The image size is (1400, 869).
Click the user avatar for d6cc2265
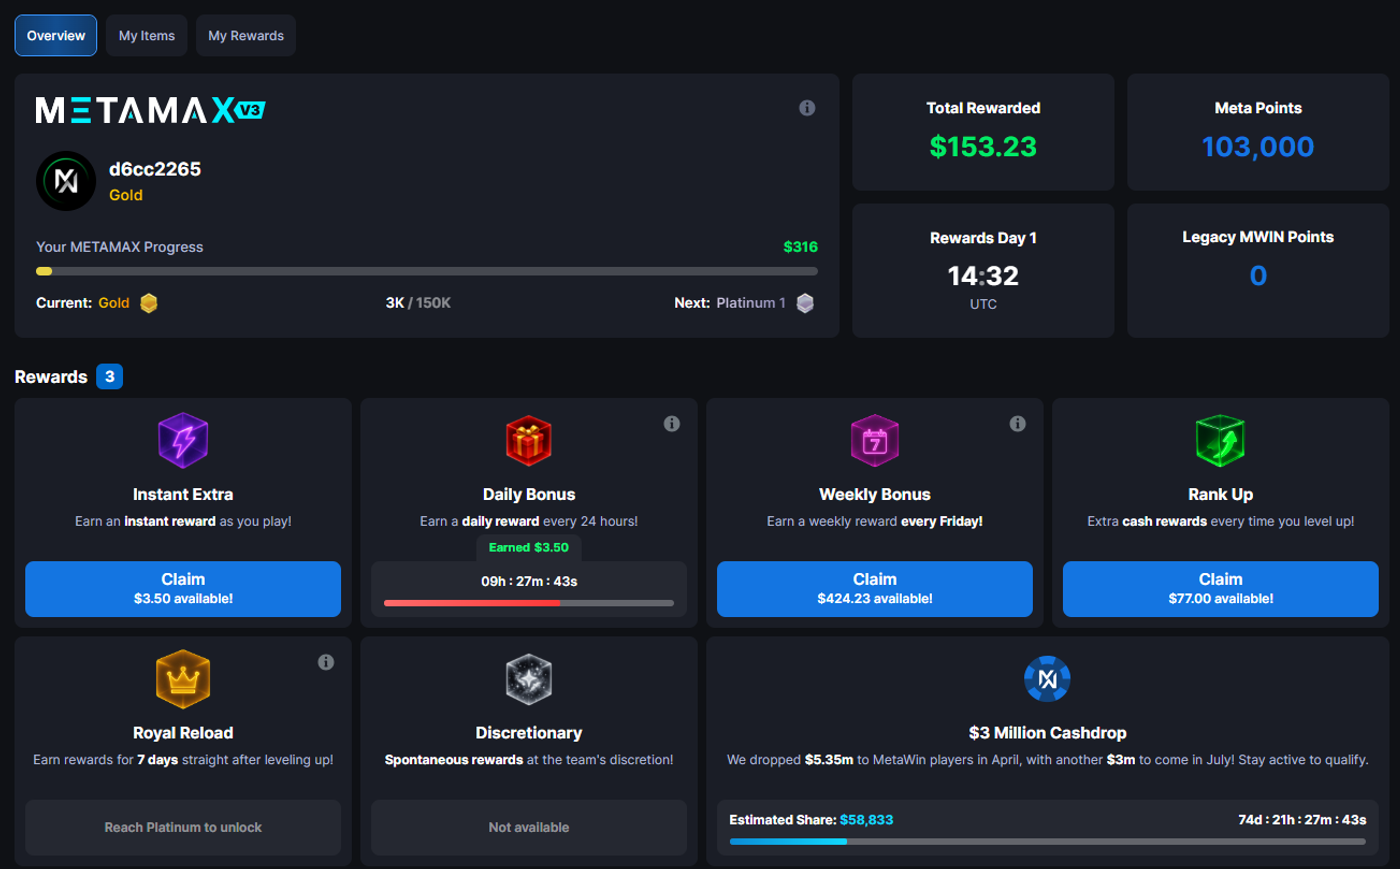(x=66, y=181)
